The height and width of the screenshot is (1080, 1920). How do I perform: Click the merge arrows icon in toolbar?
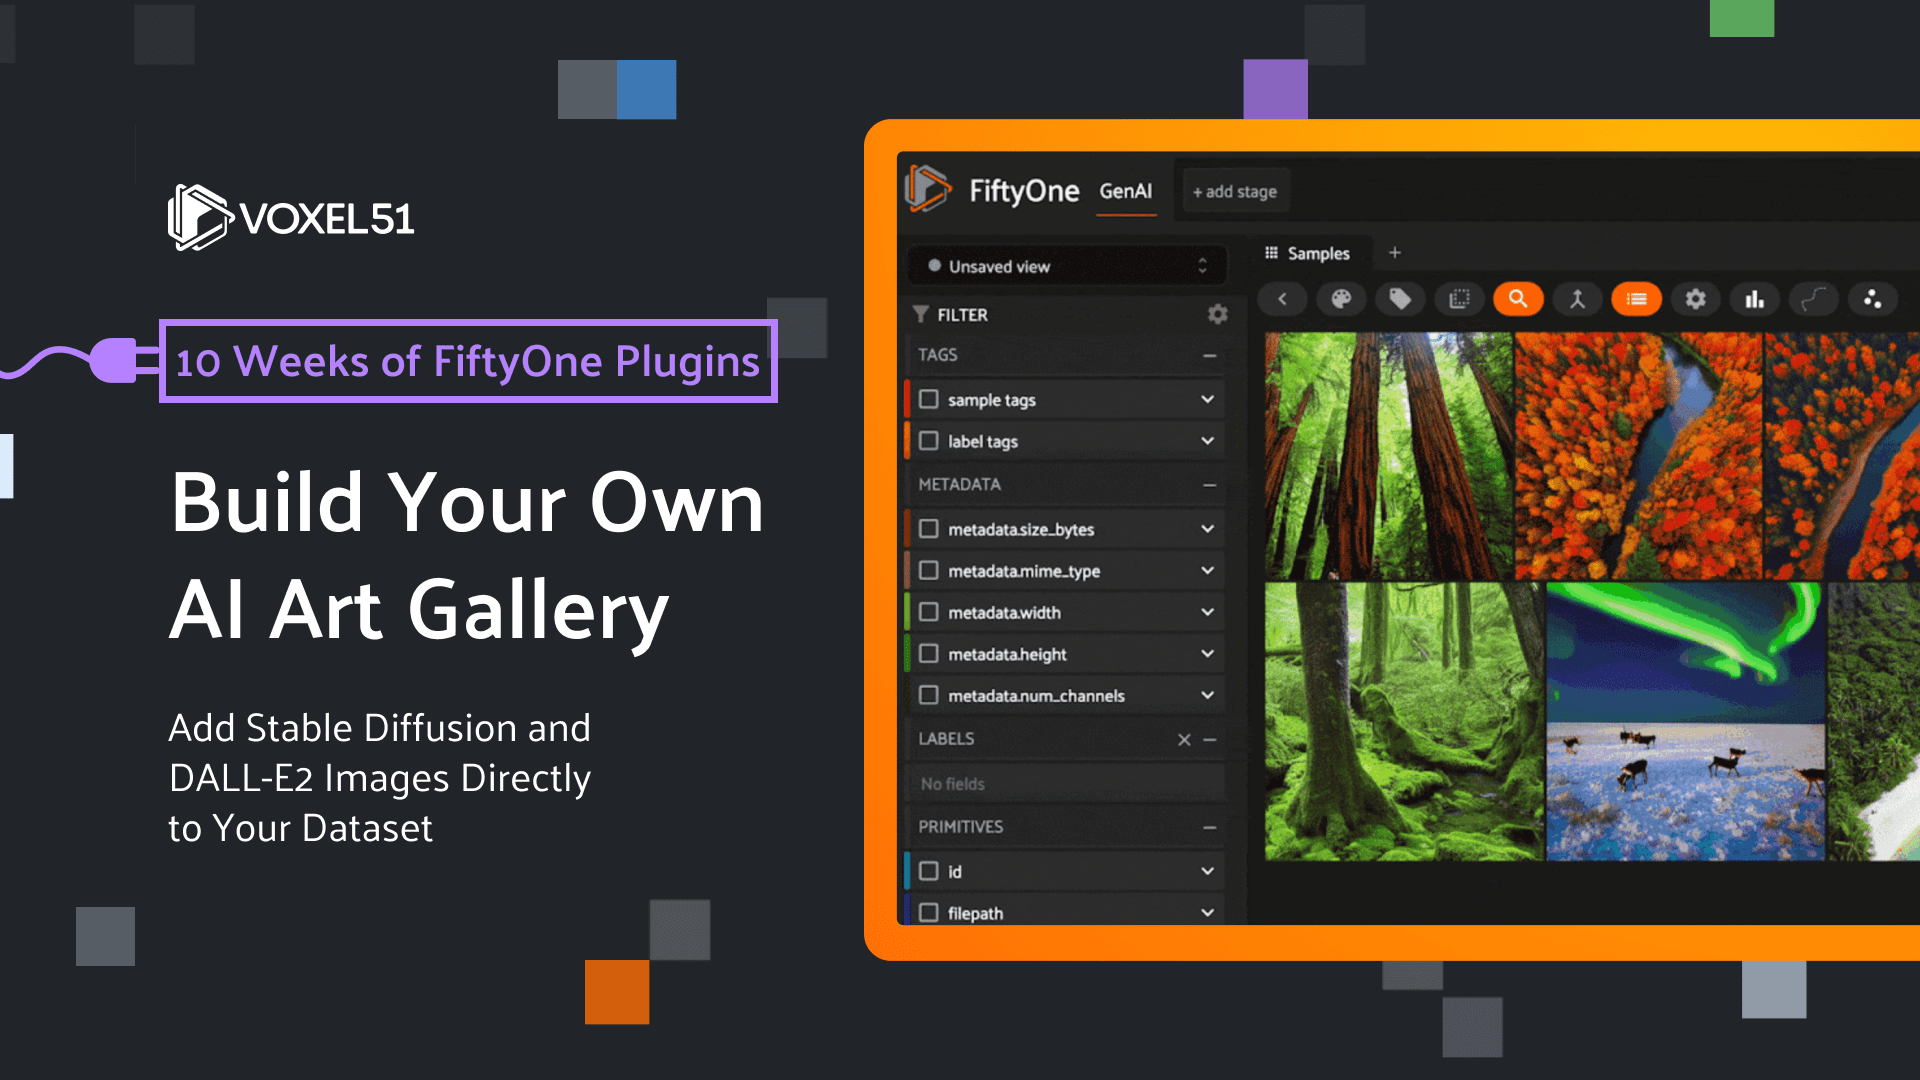click(1577, 299)
